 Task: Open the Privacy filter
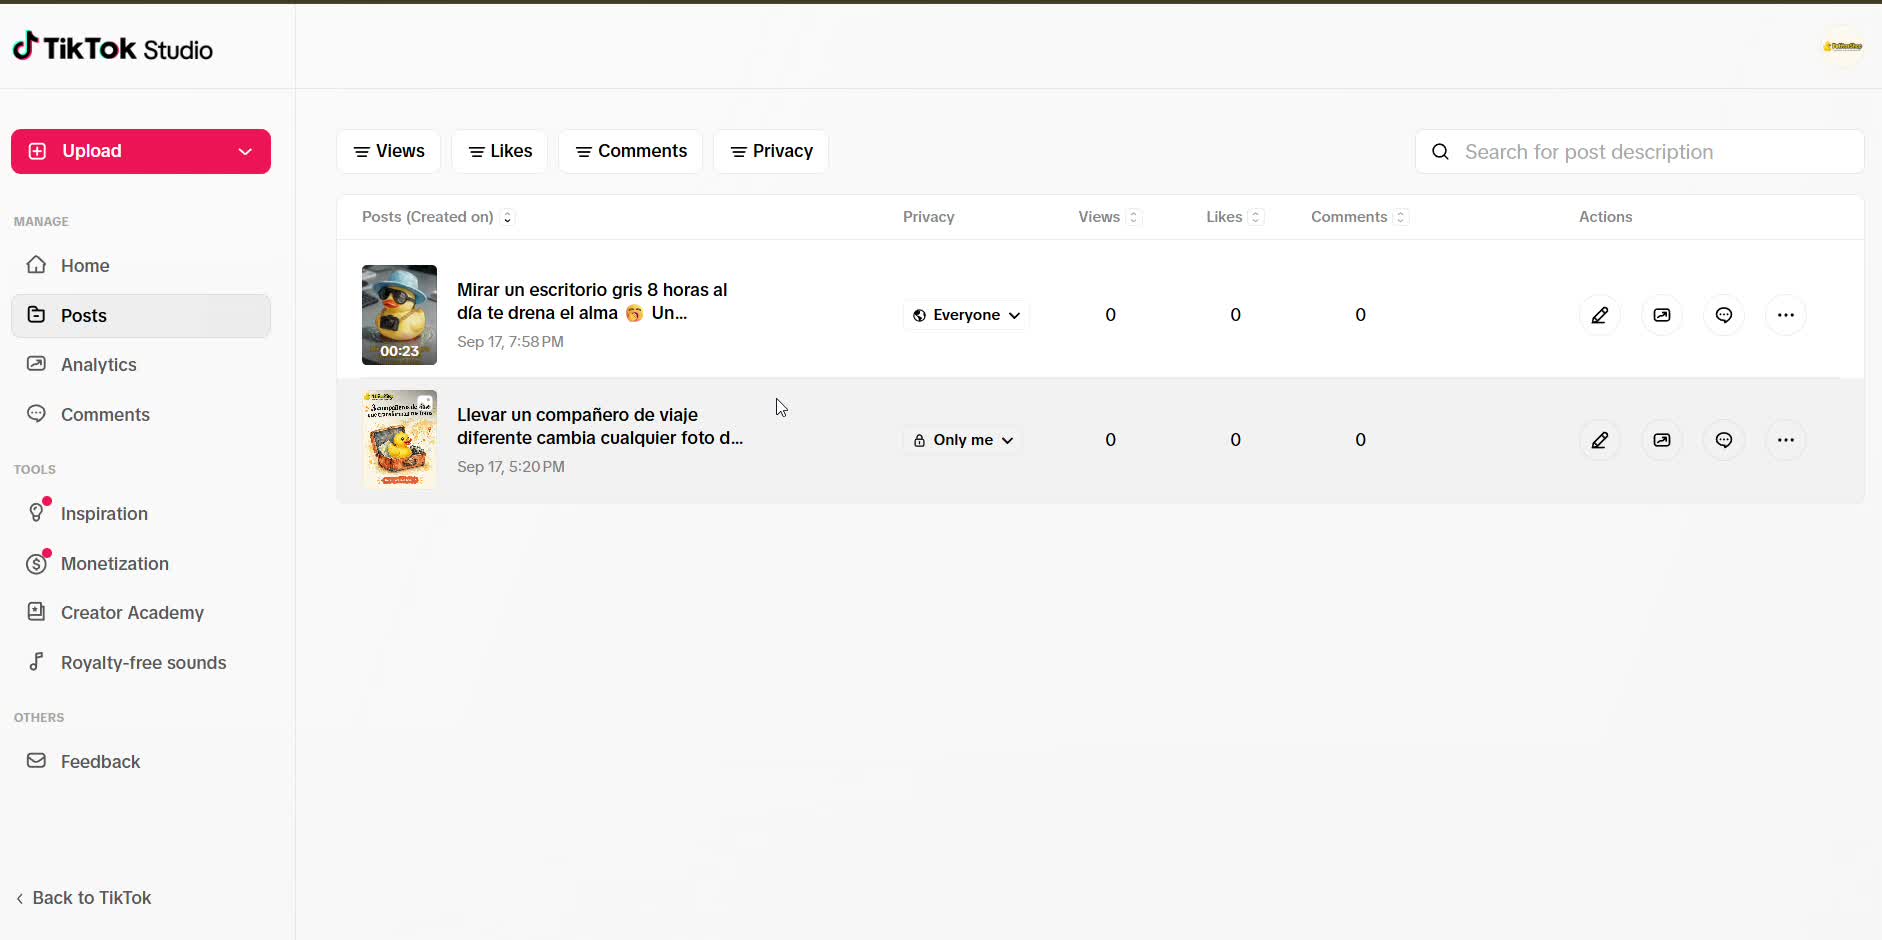point(771,151)
